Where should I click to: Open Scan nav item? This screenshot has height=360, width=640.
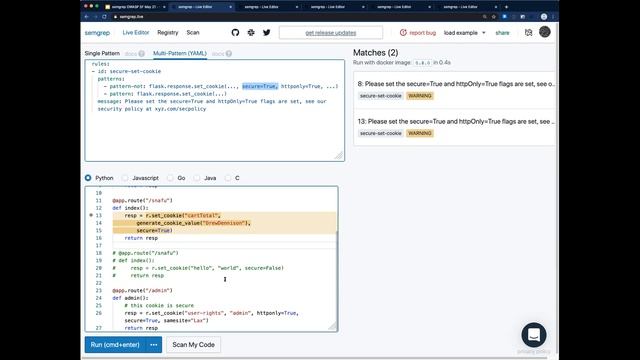pos(193,33)
